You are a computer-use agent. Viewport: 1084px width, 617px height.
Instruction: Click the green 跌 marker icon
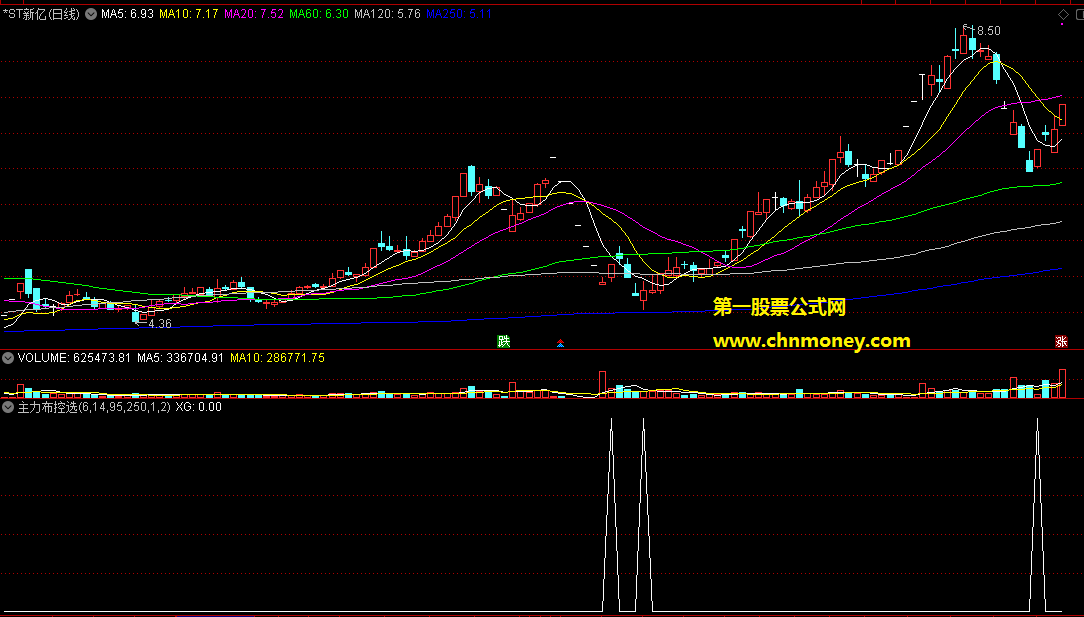[x=504, y=342]
